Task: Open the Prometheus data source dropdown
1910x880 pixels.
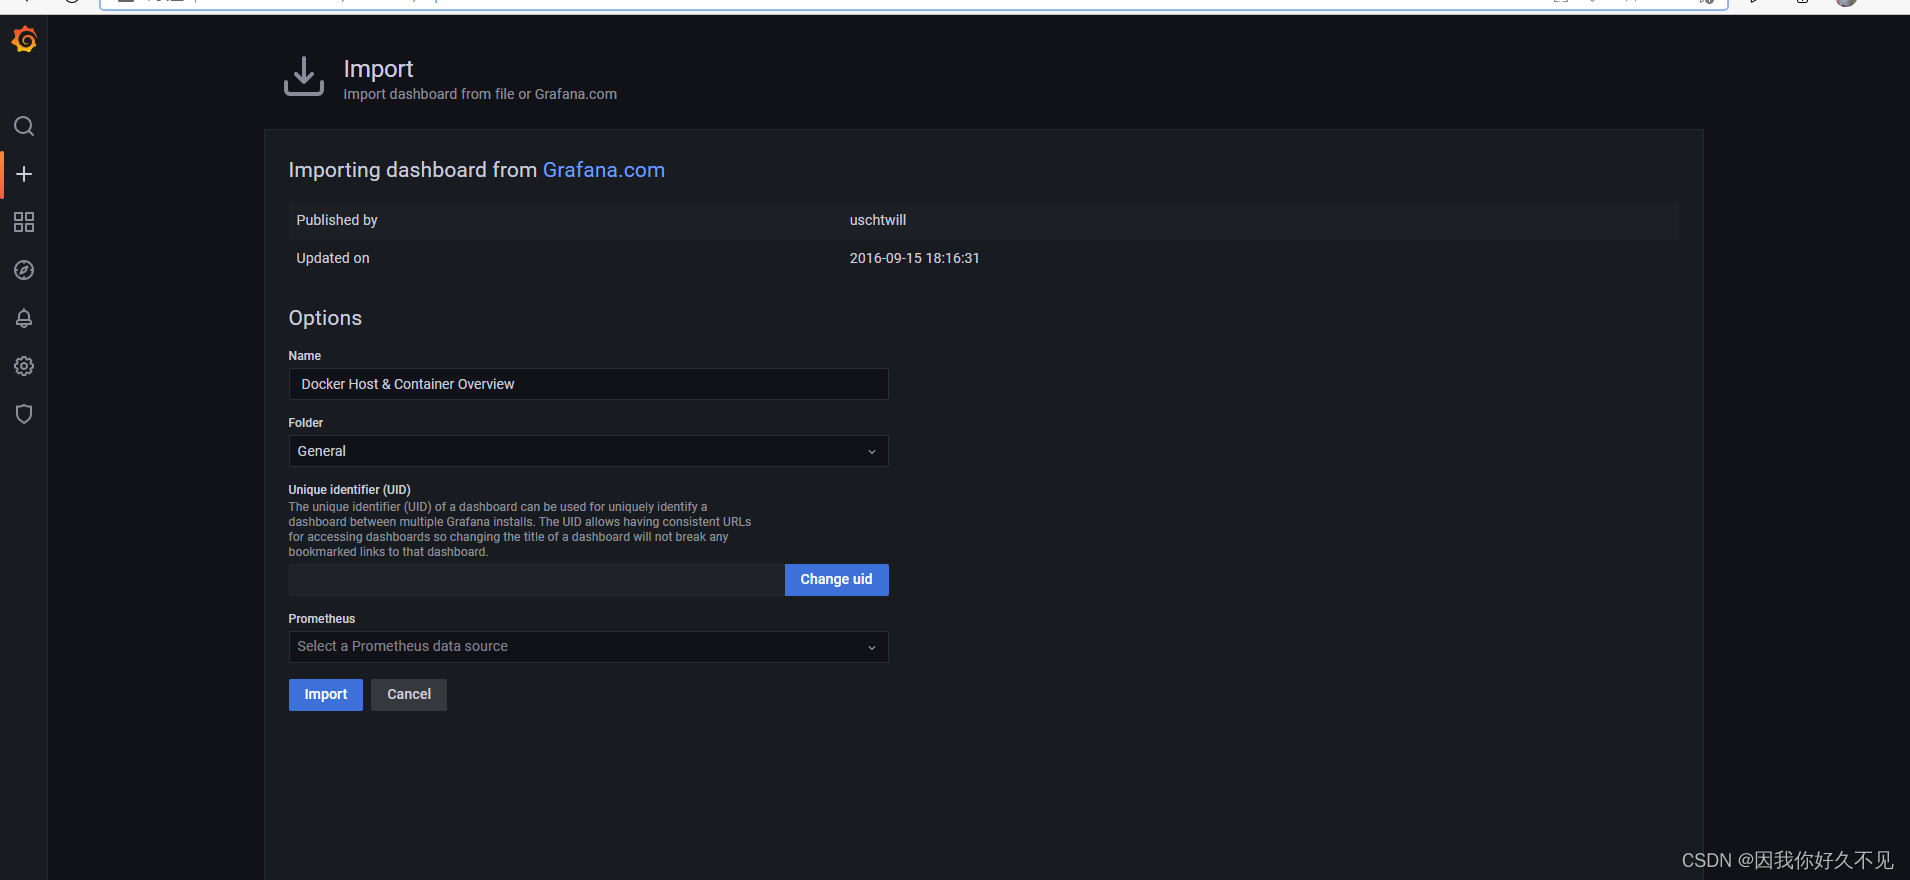Action: 588,647
